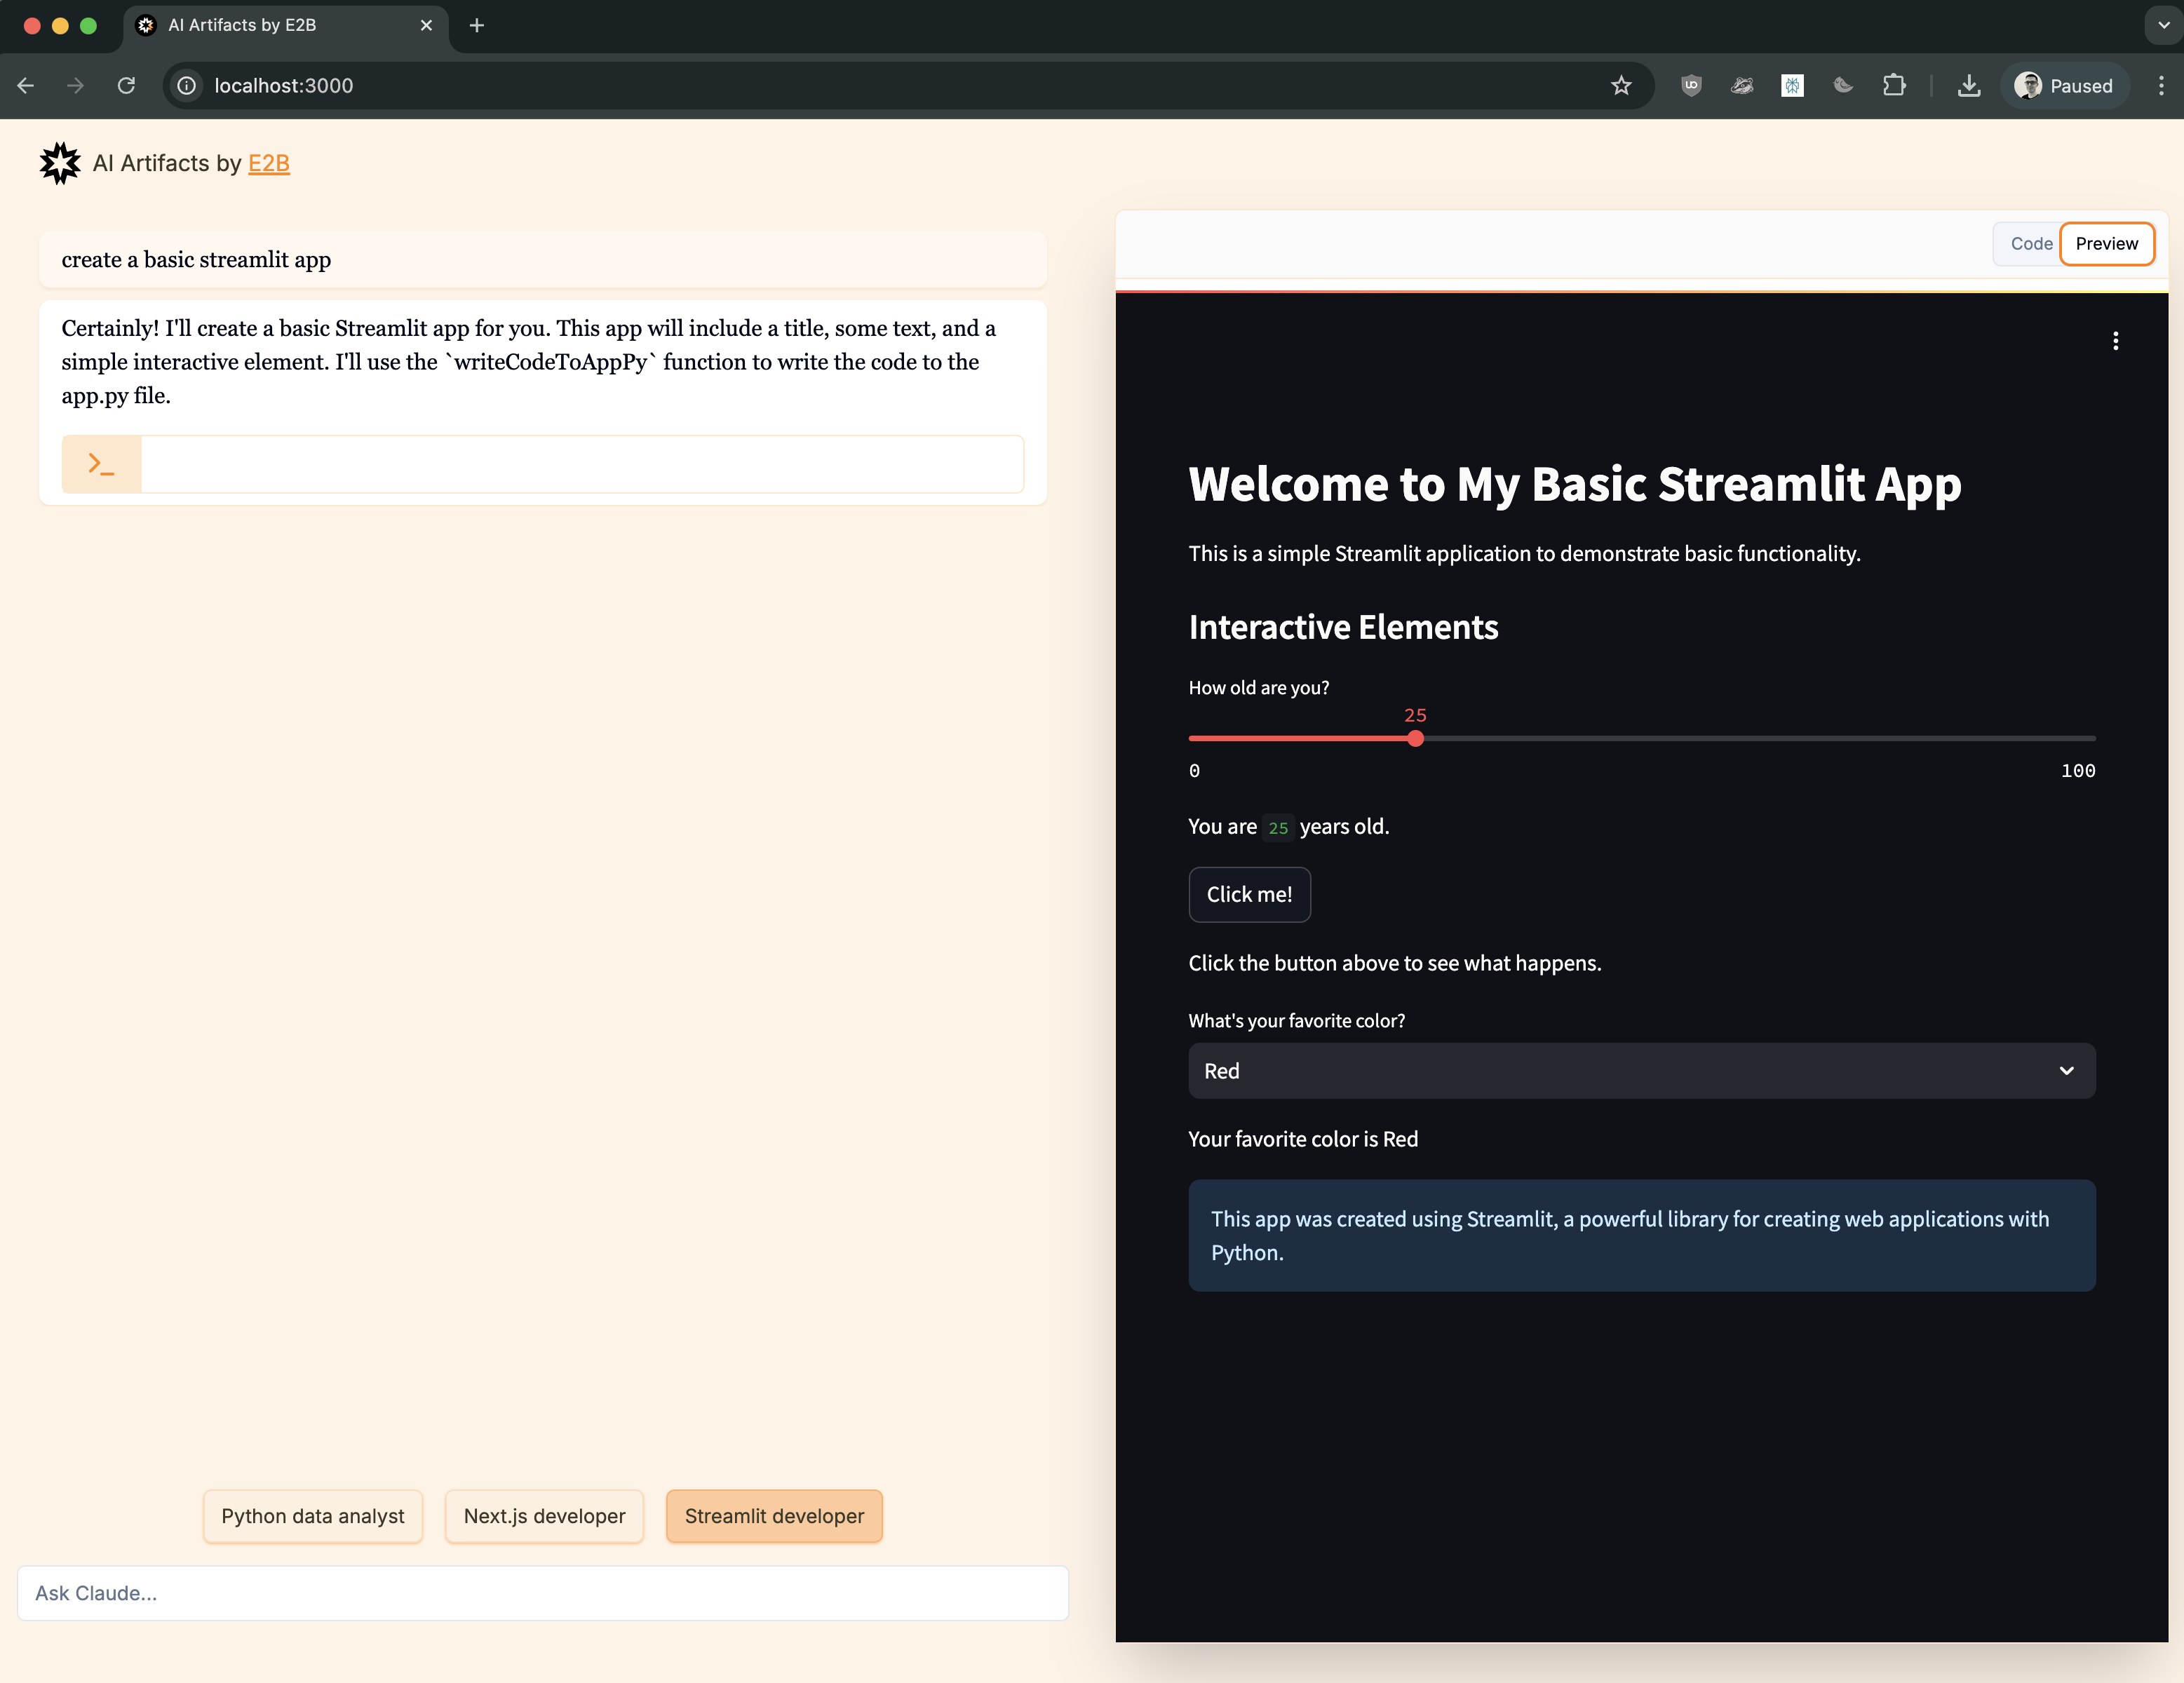Select the Next.js developer template
2184x1683 pixels.
click(x=544, y=1516)
